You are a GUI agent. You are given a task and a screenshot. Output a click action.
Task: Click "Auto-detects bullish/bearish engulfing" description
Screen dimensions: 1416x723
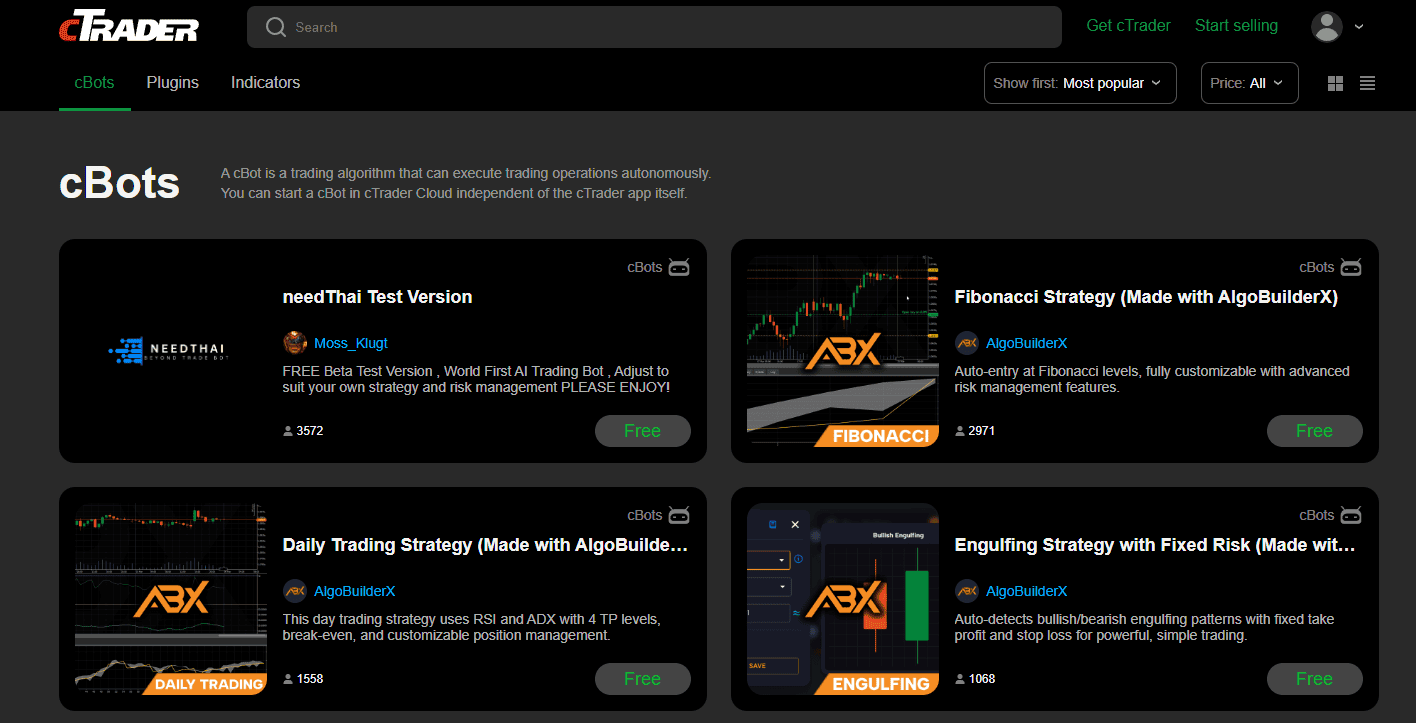1145,627
